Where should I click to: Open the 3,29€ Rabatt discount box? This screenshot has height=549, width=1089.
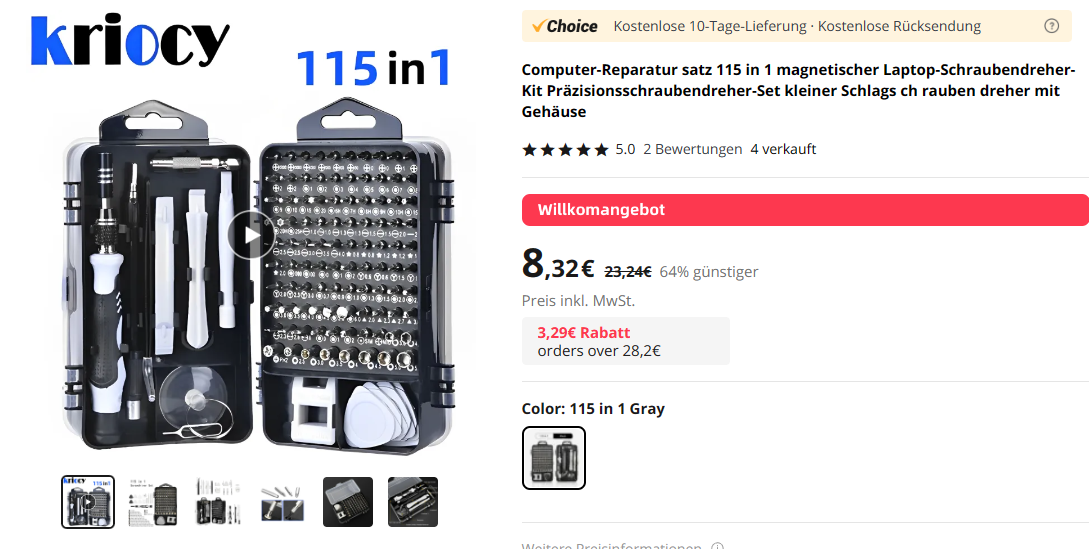tap(626, 341)
